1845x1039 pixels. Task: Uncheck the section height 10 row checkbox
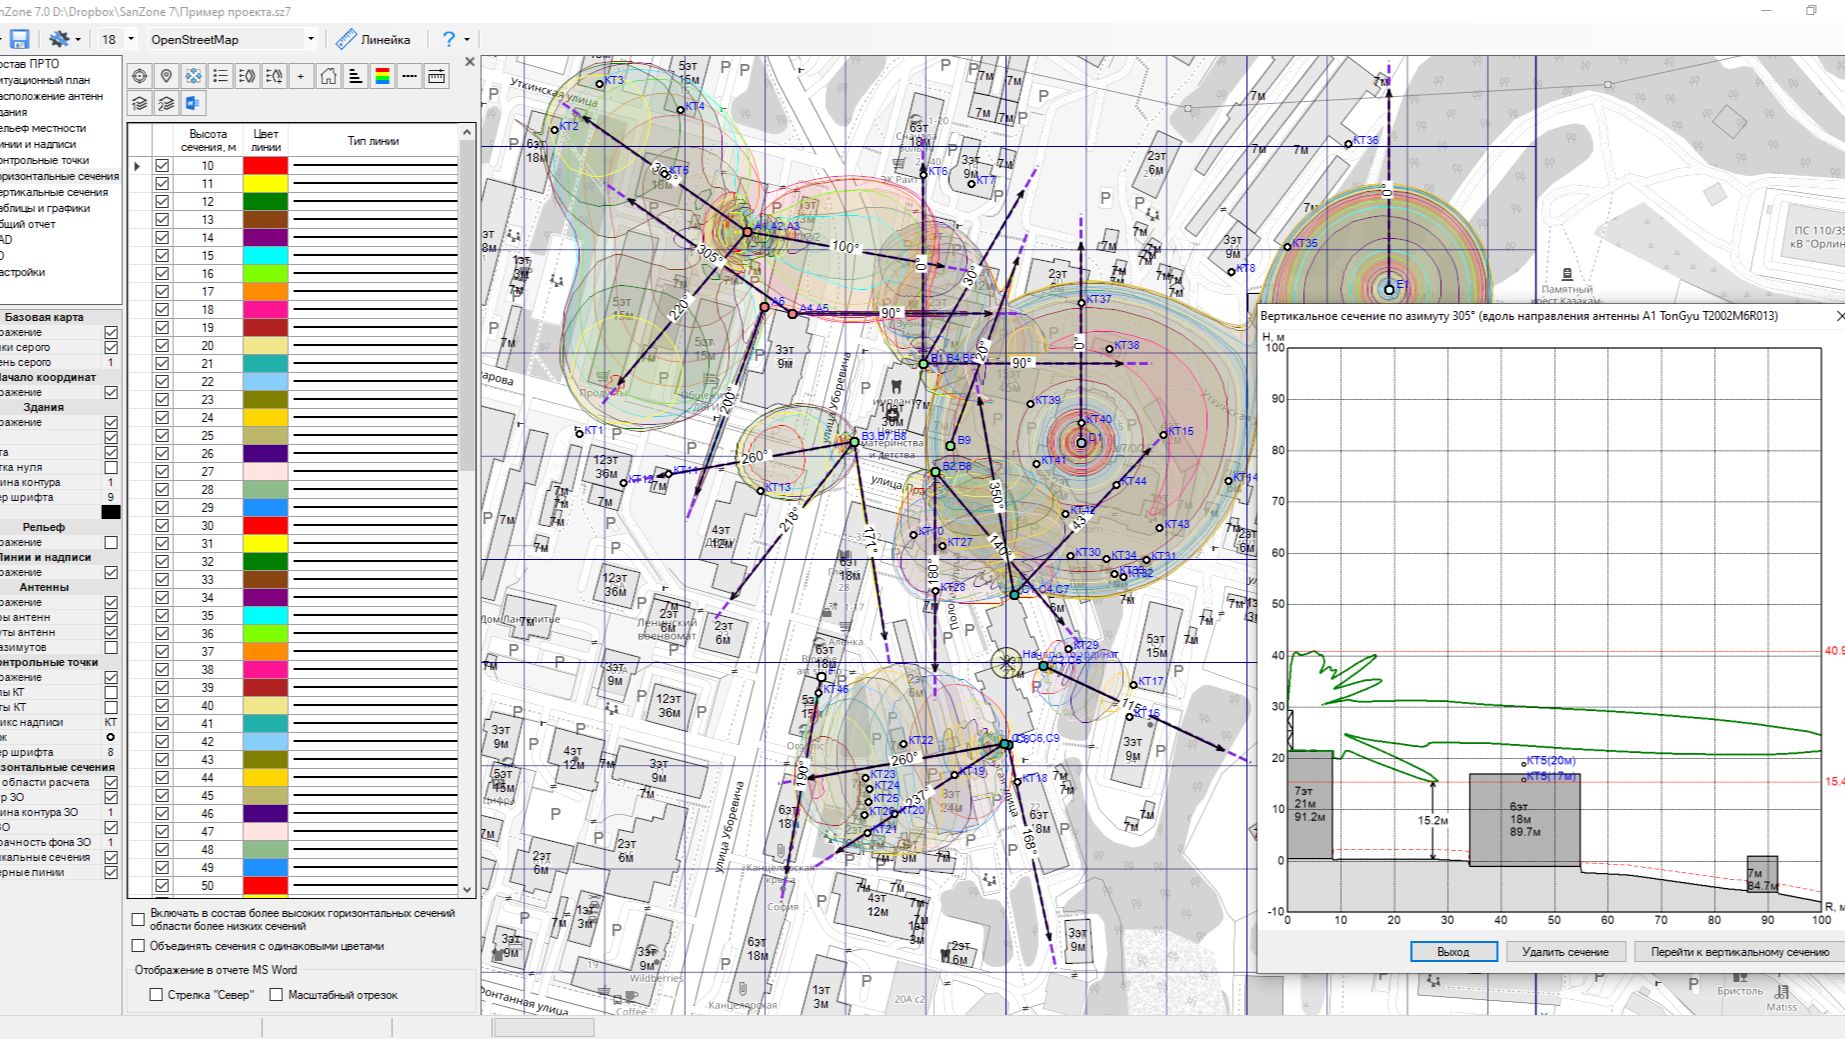point(162,166)
